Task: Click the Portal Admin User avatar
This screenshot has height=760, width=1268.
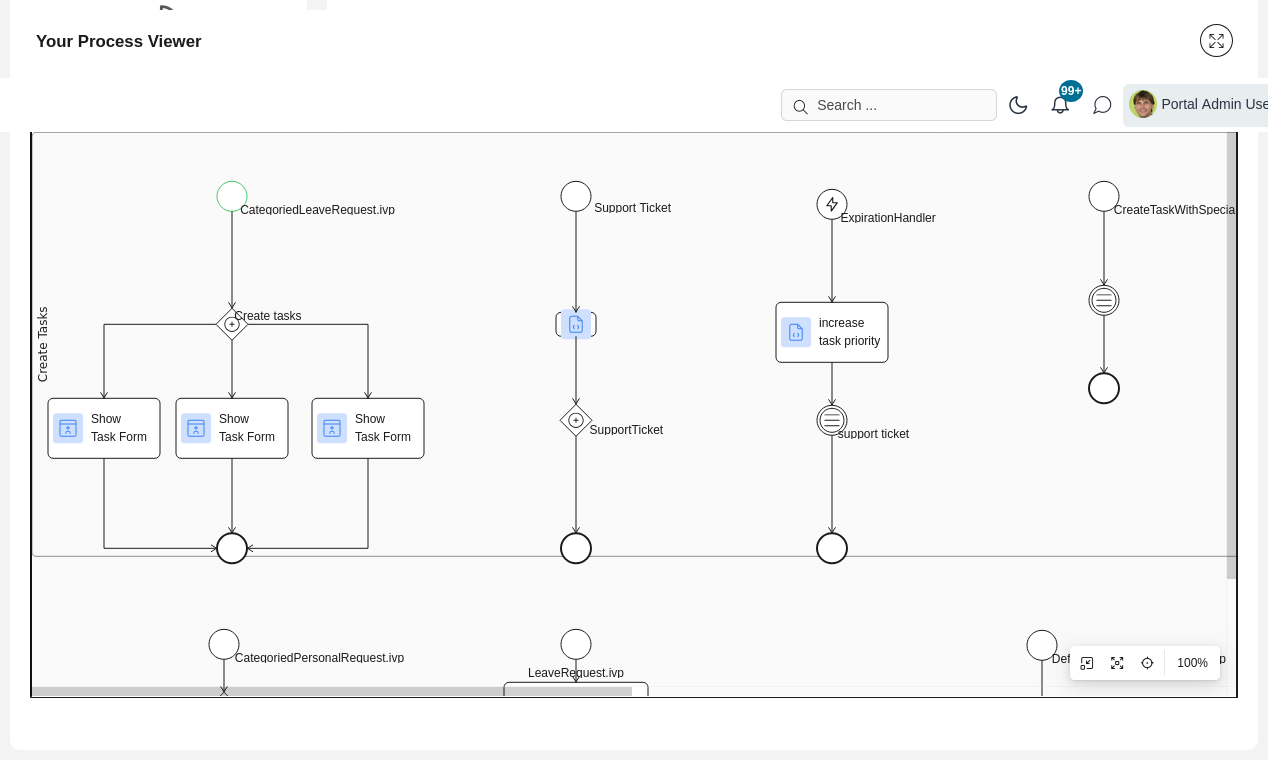Action: click(x=1143, y=104)
